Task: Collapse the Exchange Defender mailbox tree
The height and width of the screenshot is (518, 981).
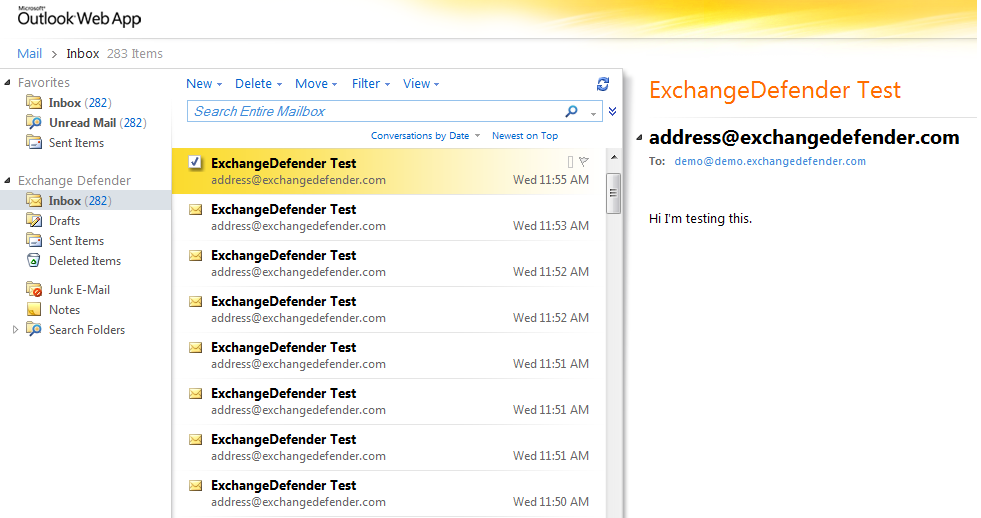Action: (x=8, y=180)
